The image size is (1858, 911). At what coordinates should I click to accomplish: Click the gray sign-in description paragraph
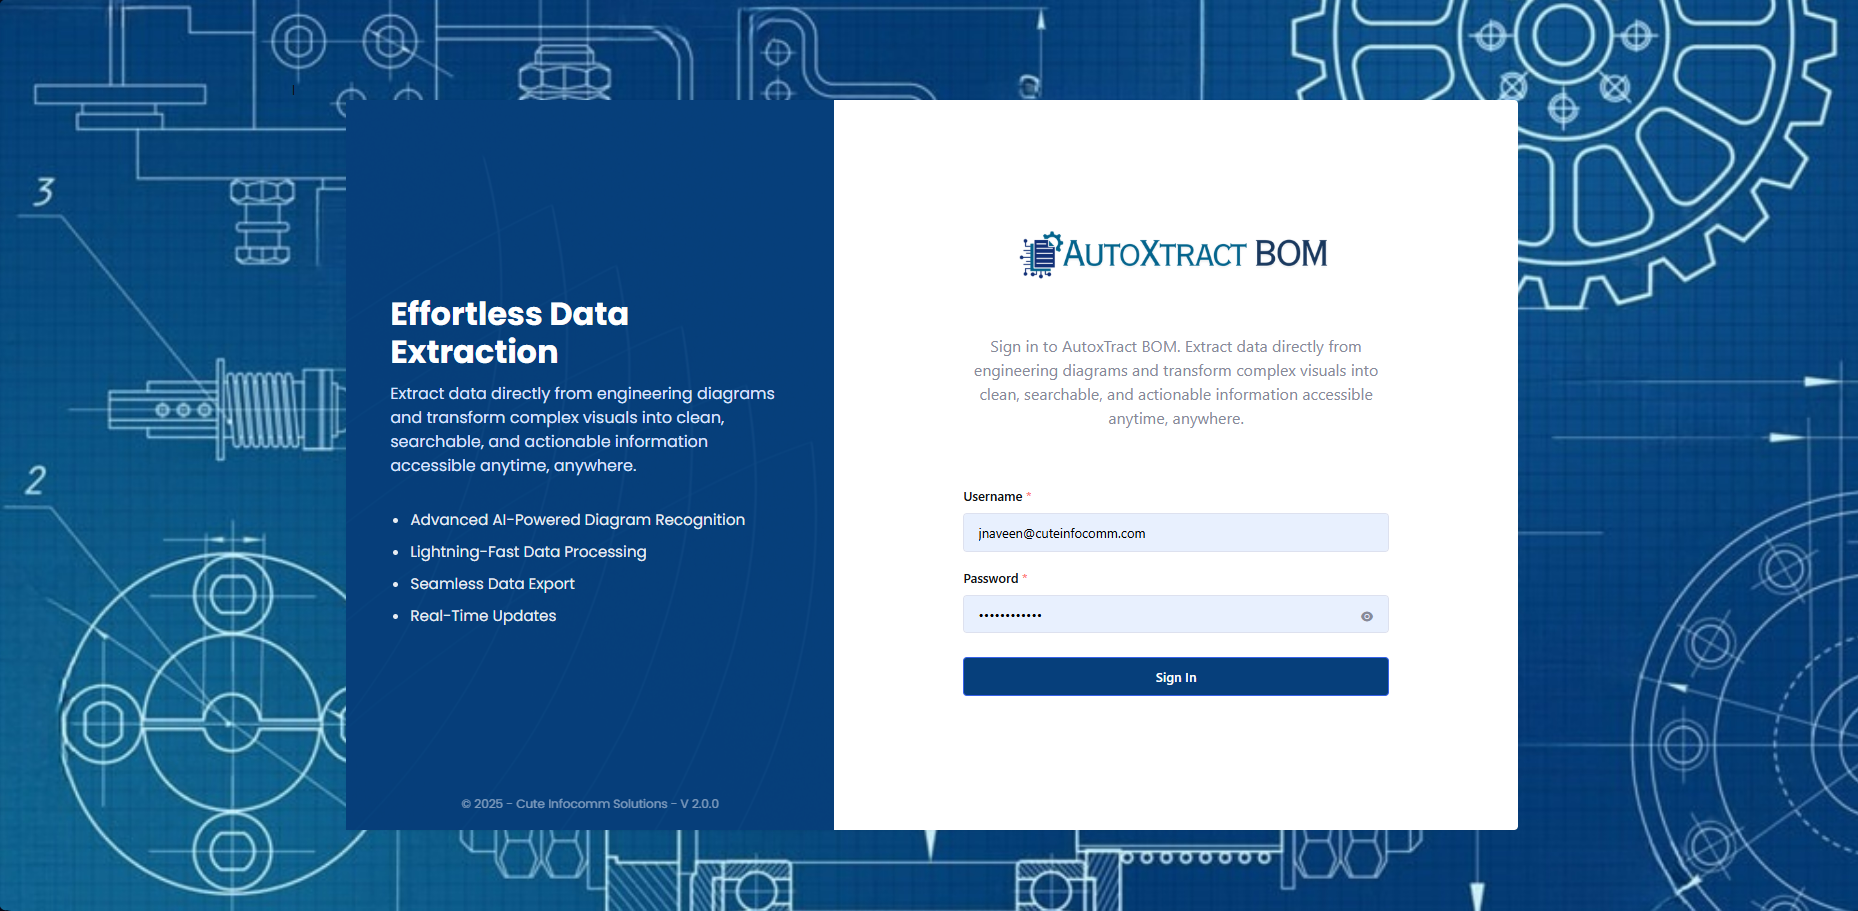tap(1175, 383)
